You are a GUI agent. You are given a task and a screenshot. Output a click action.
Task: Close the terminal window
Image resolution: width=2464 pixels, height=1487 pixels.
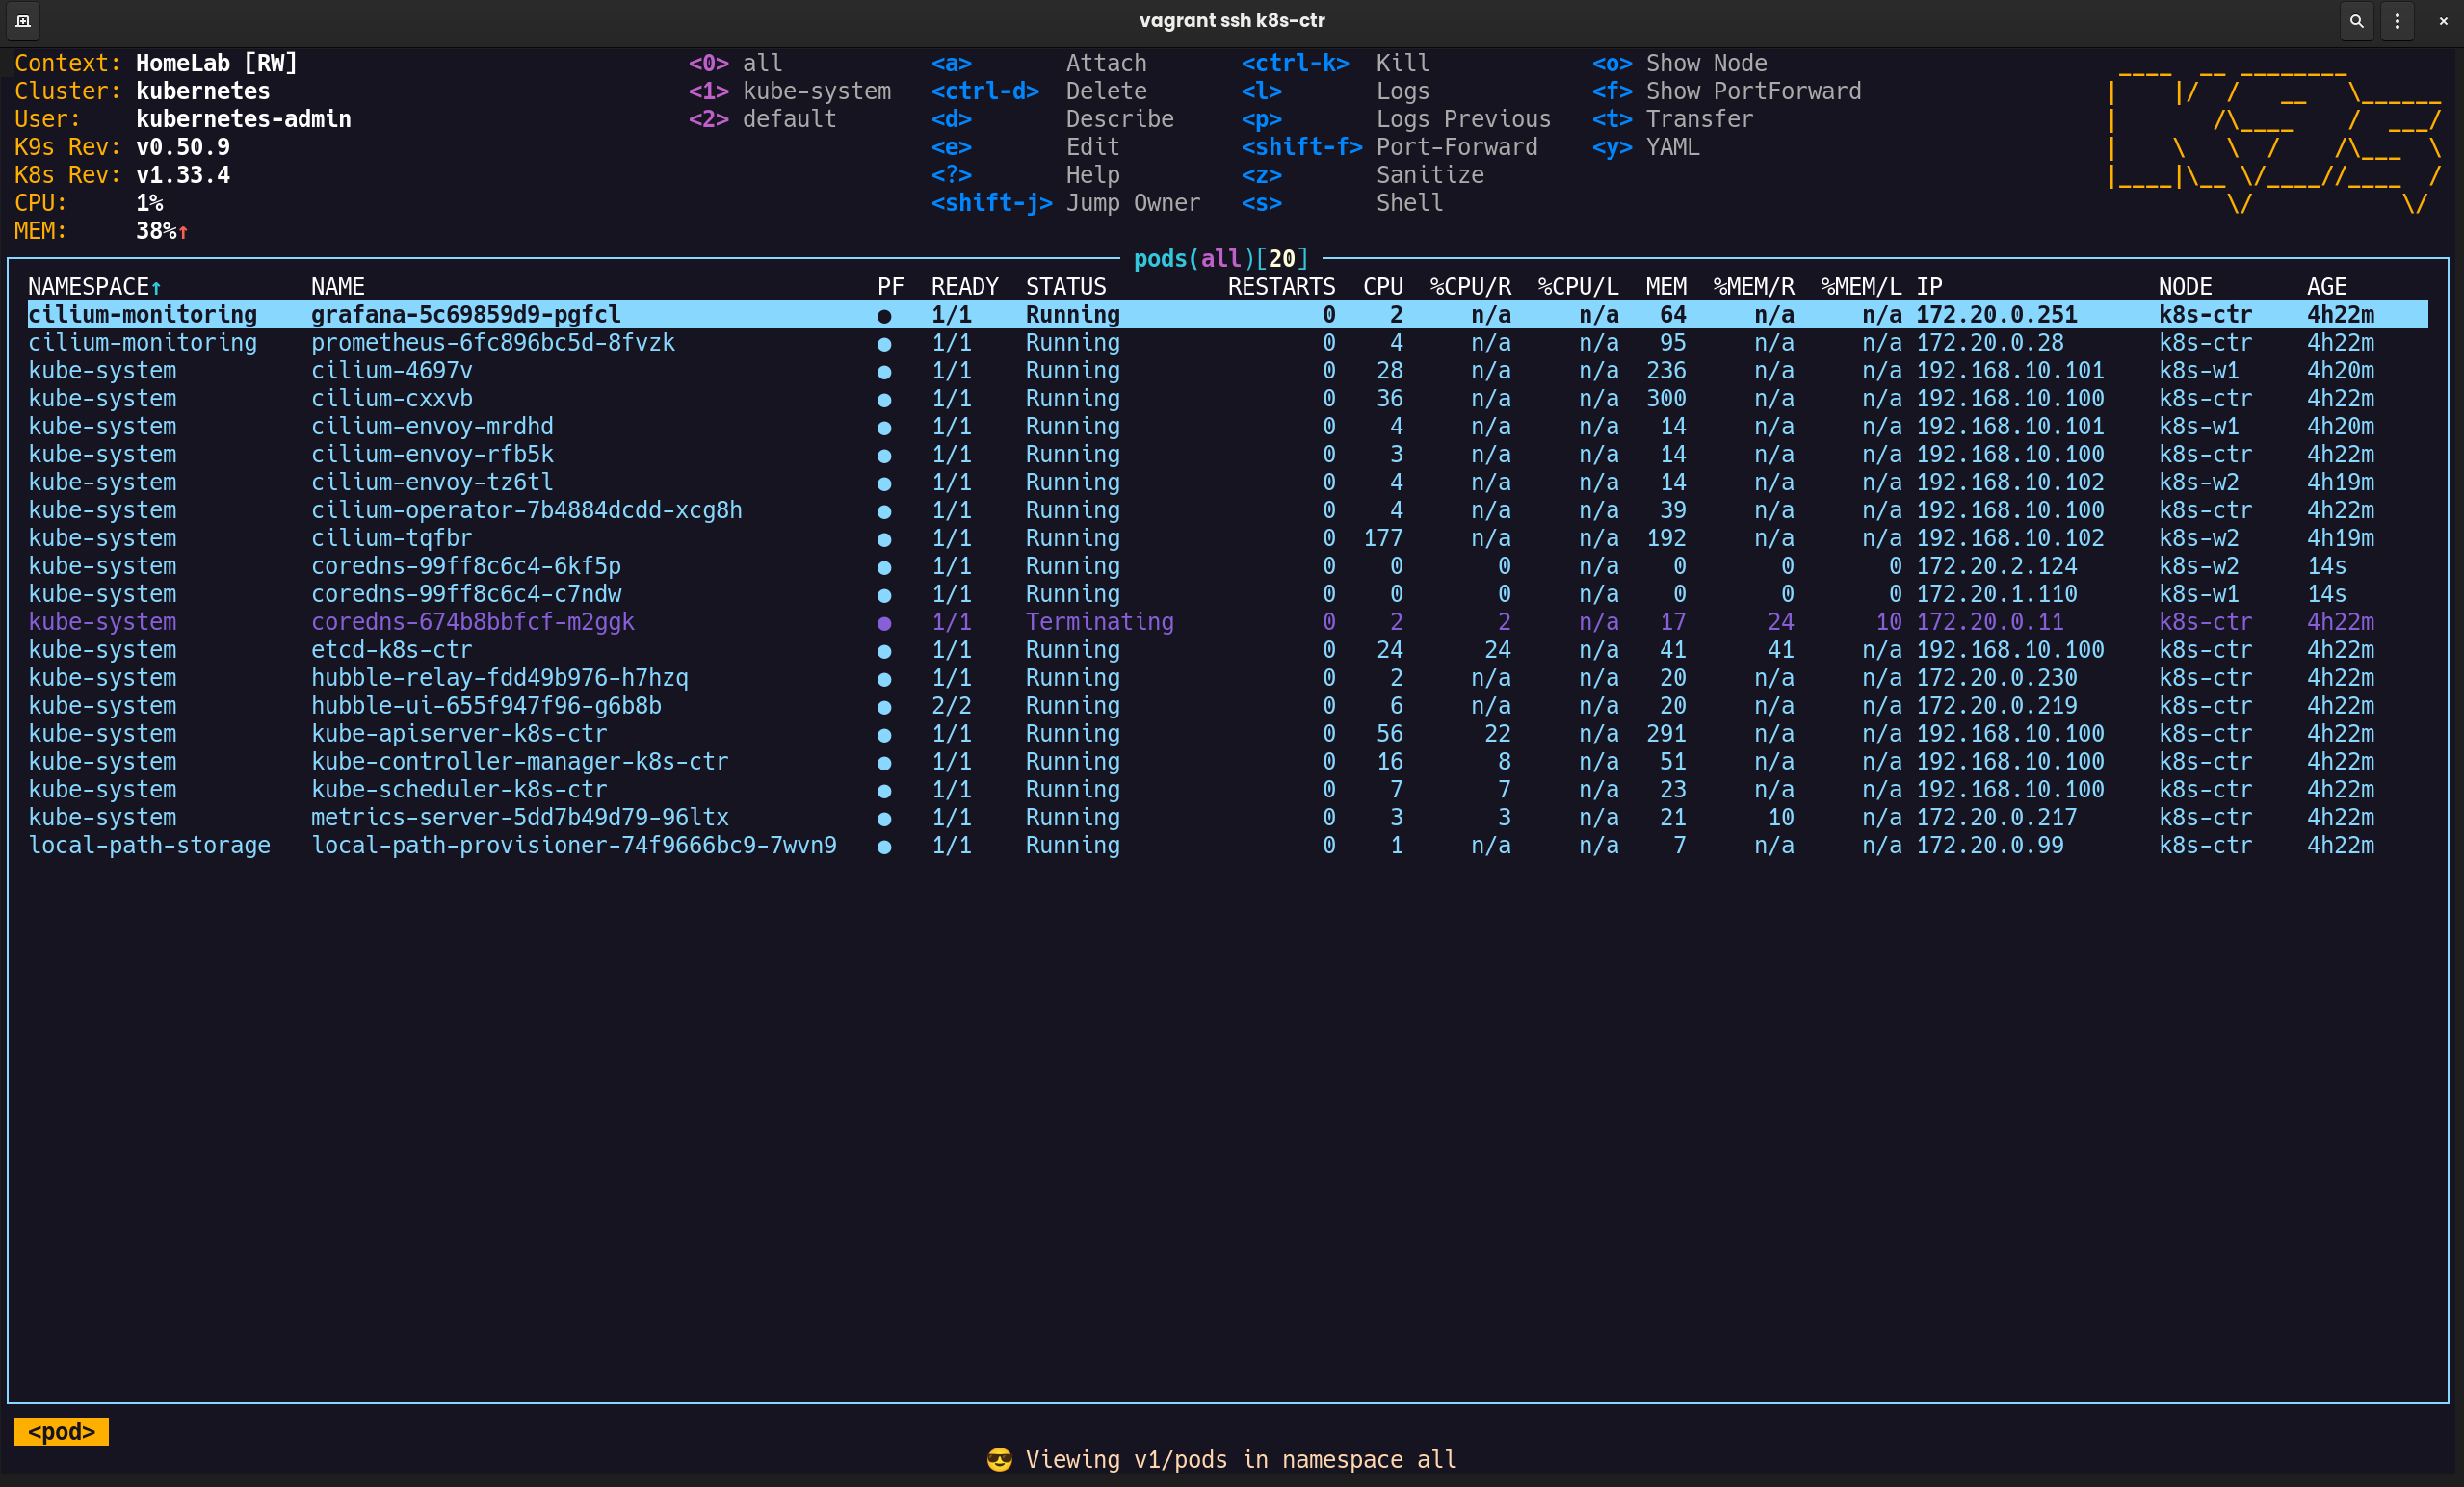click(x=2443, y=21)
